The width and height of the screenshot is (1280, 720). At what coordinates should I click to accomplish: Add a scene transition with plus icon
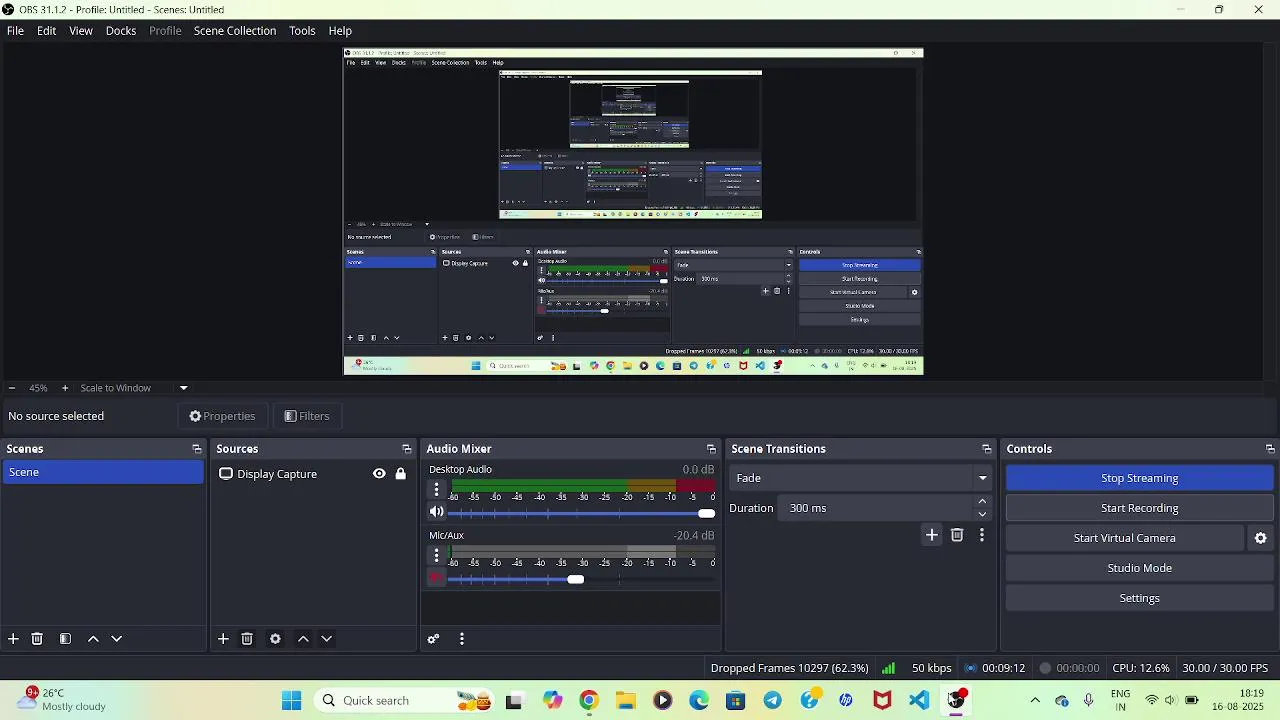coord(932,535)
